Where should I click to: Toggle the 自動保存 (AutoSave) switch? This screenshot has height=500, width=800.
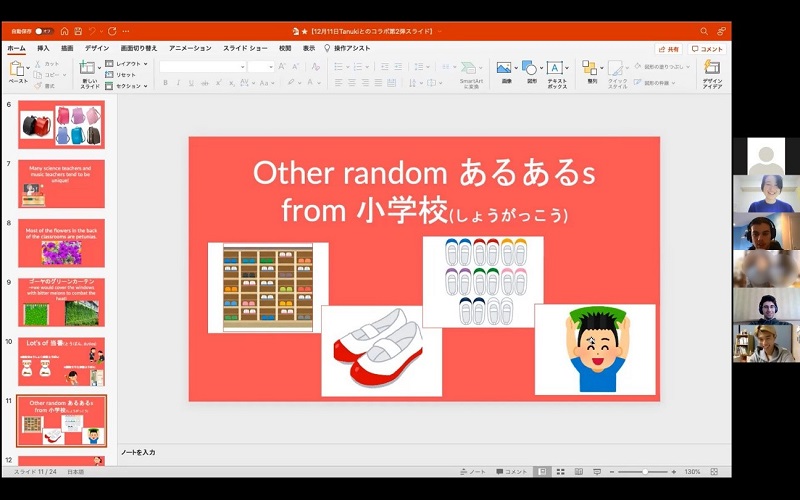click(x=44, y=31)
